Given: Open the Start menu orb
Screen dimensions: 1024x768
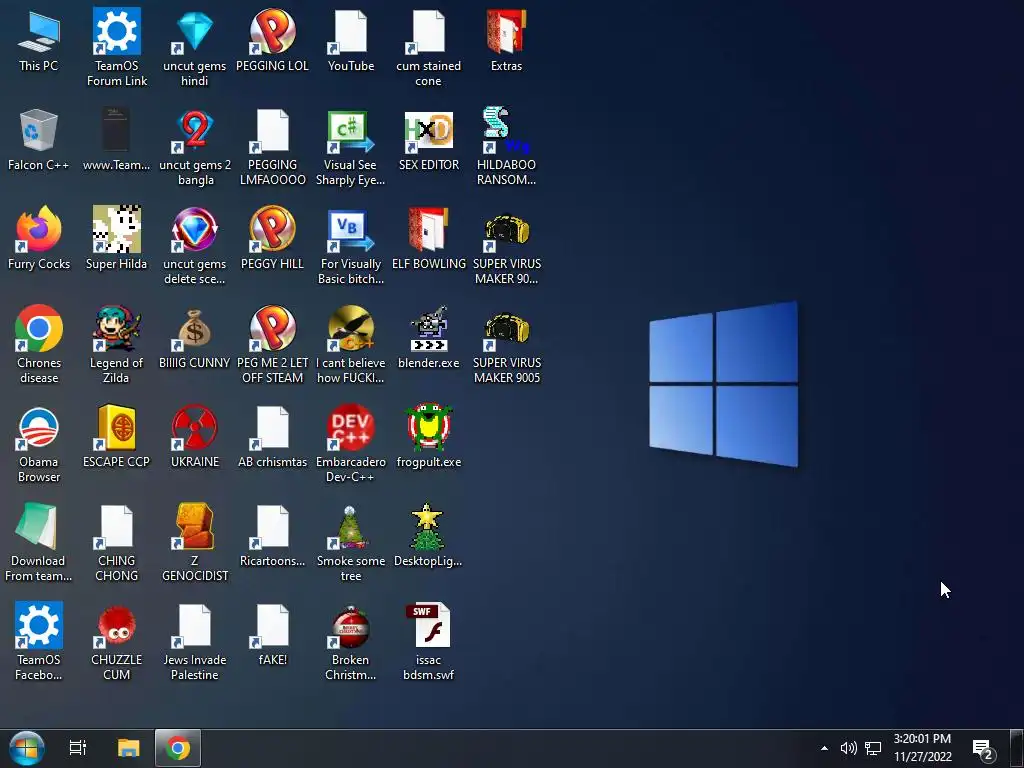Looking at the screenshot, I should tap(27, 748).
